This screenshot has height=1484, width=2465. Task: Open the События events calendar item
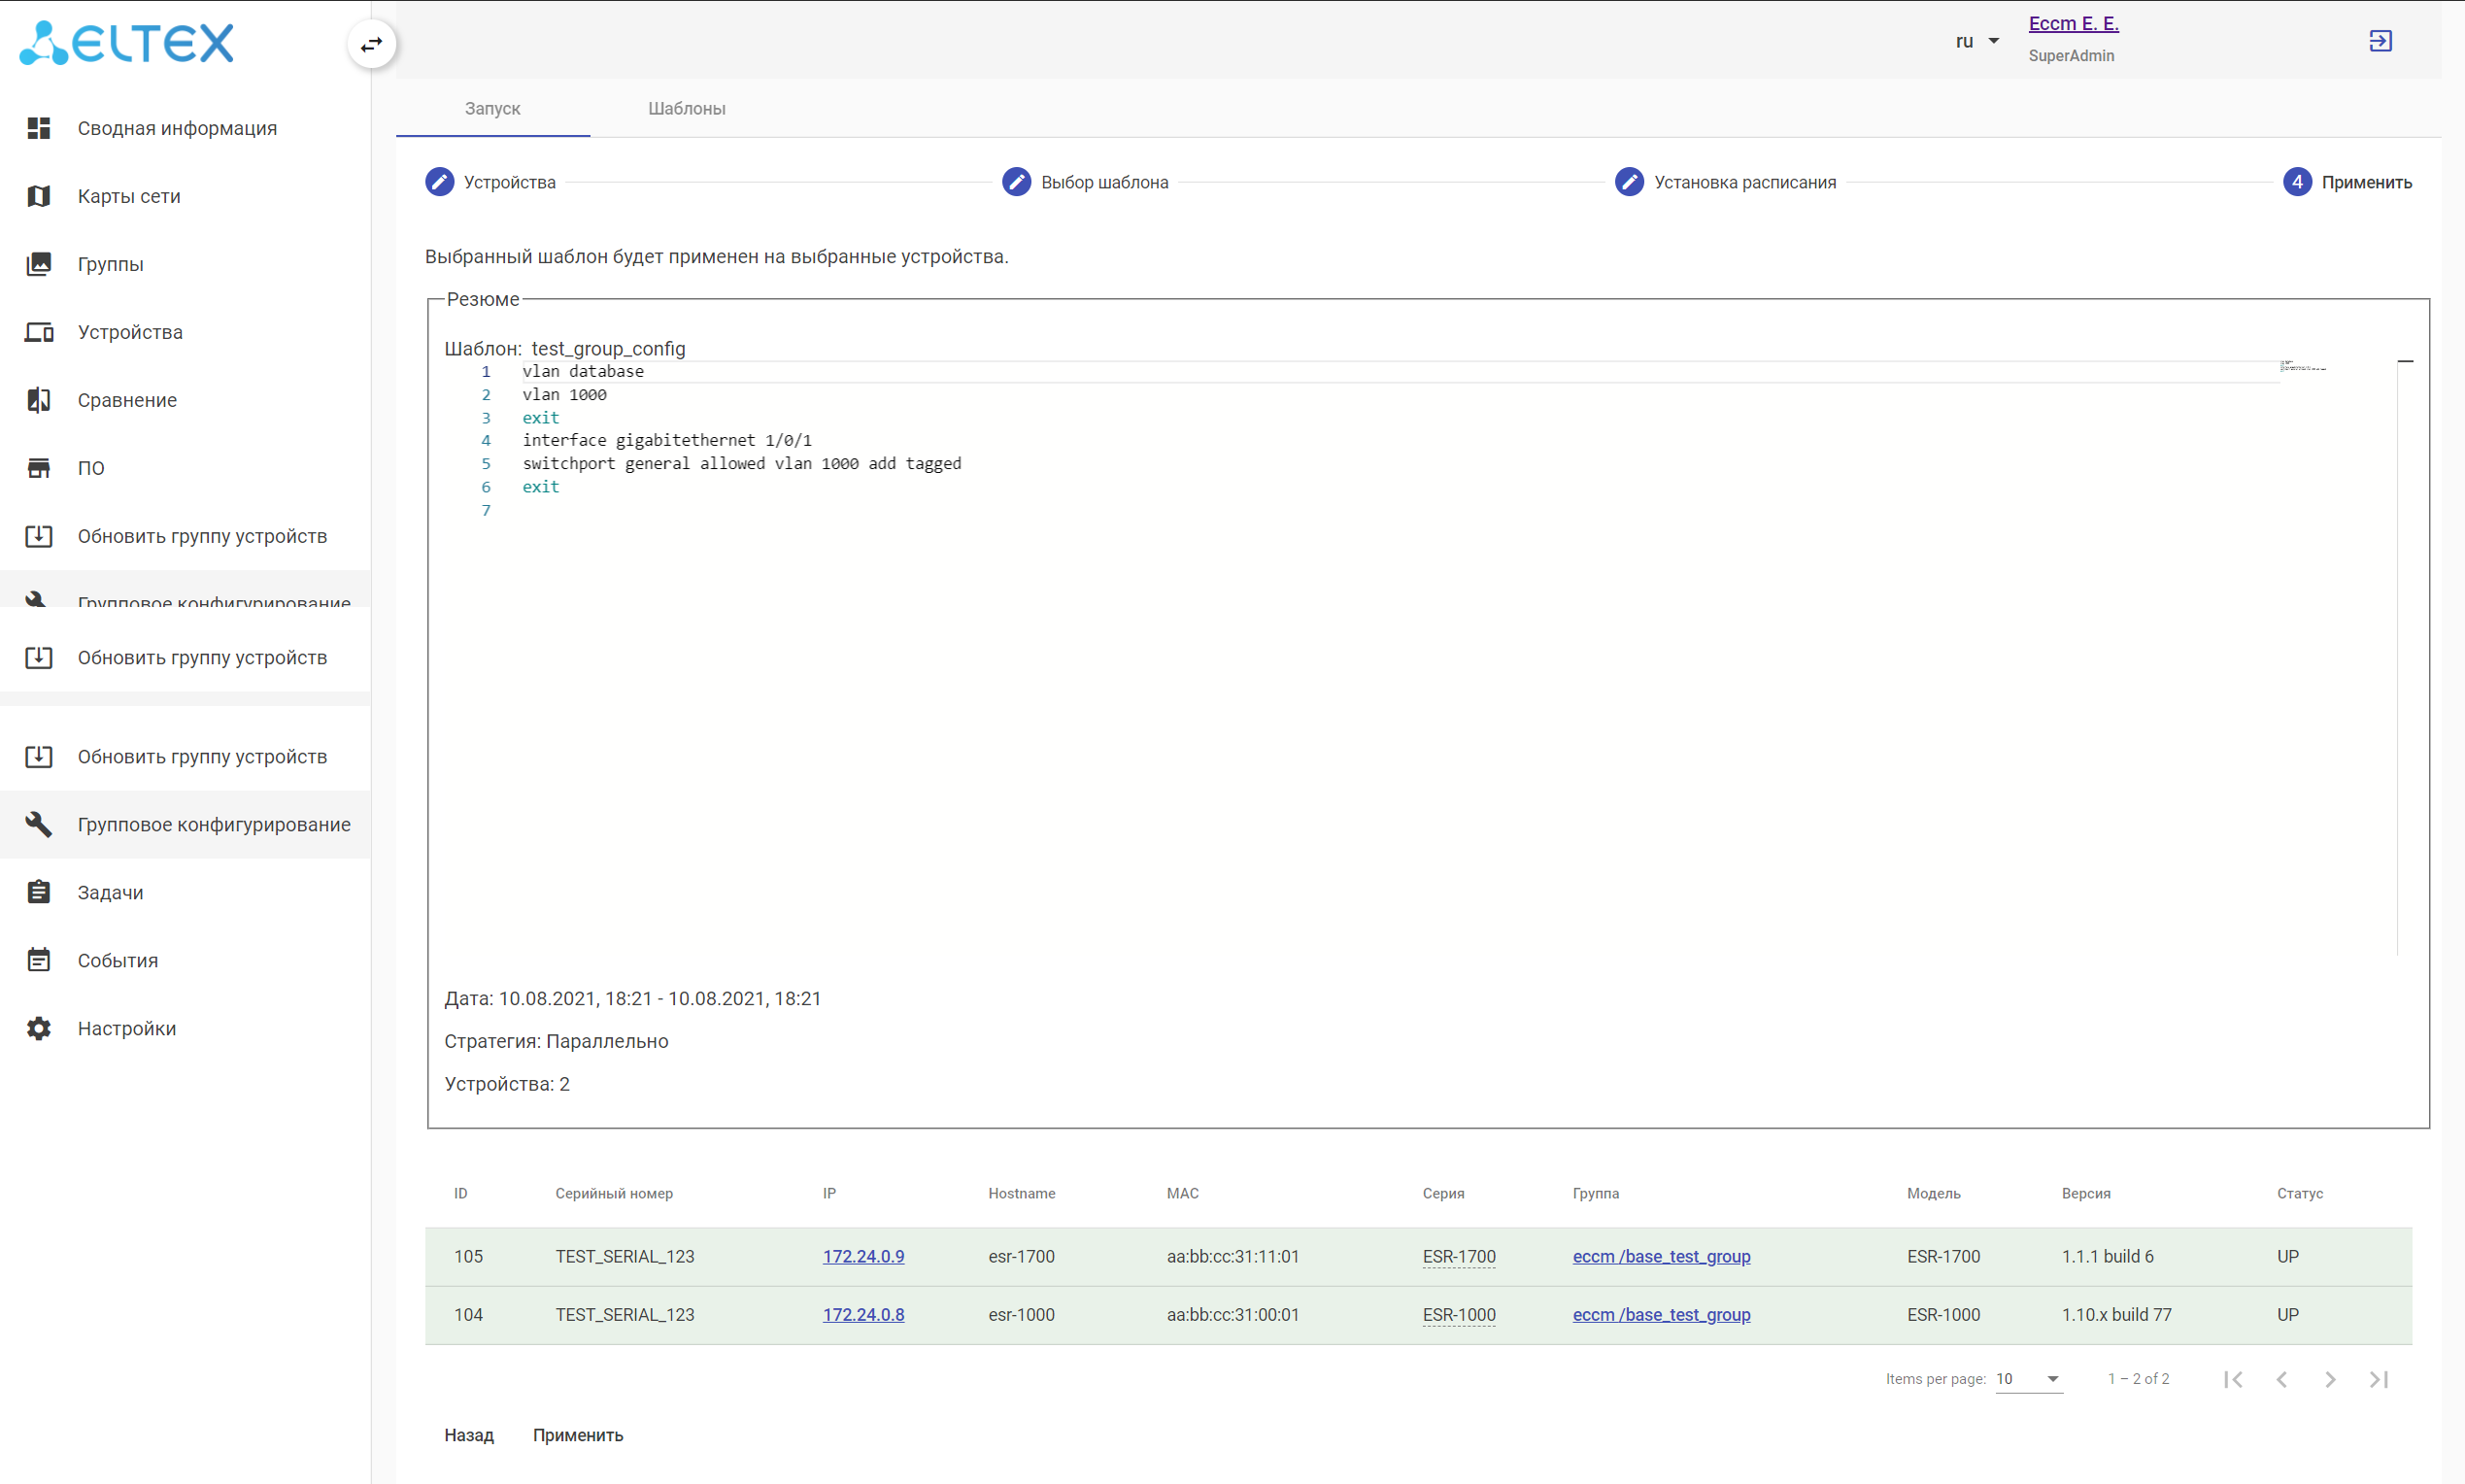click(x=117, y=960)
